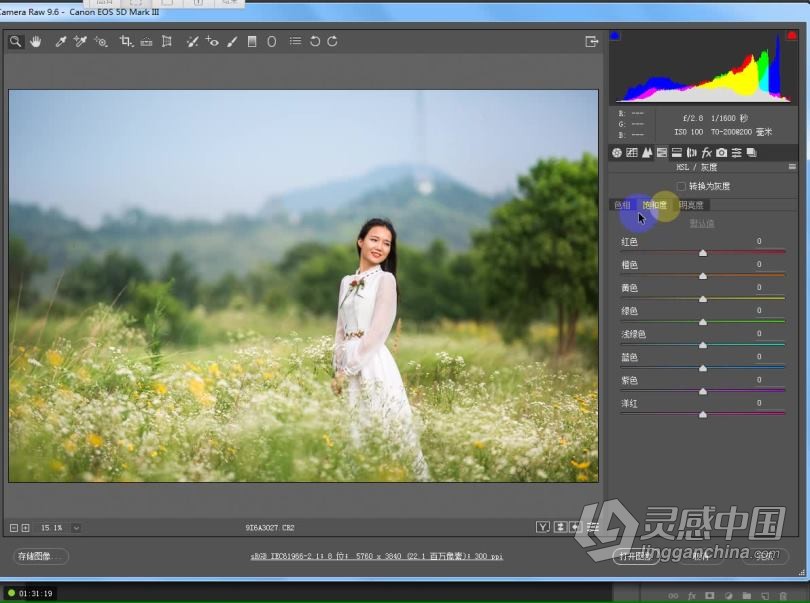Select the White Balance eyedropper tool

click(x=60, y=41)
